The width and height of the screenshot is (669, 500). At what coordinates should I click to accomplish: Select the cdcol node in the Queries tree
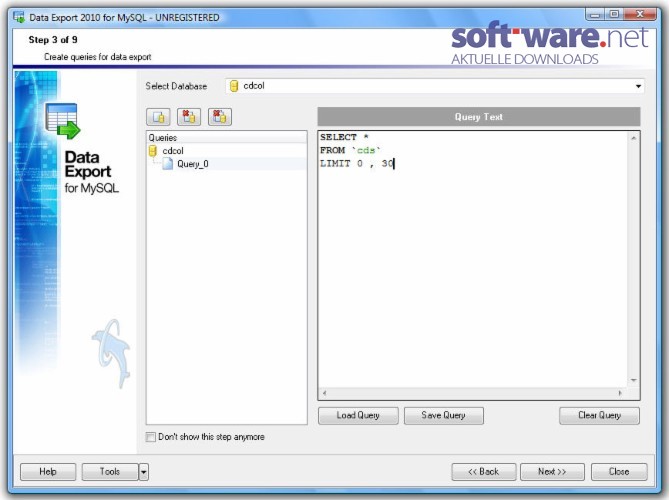pyautogui.click(x=173, y=151)
